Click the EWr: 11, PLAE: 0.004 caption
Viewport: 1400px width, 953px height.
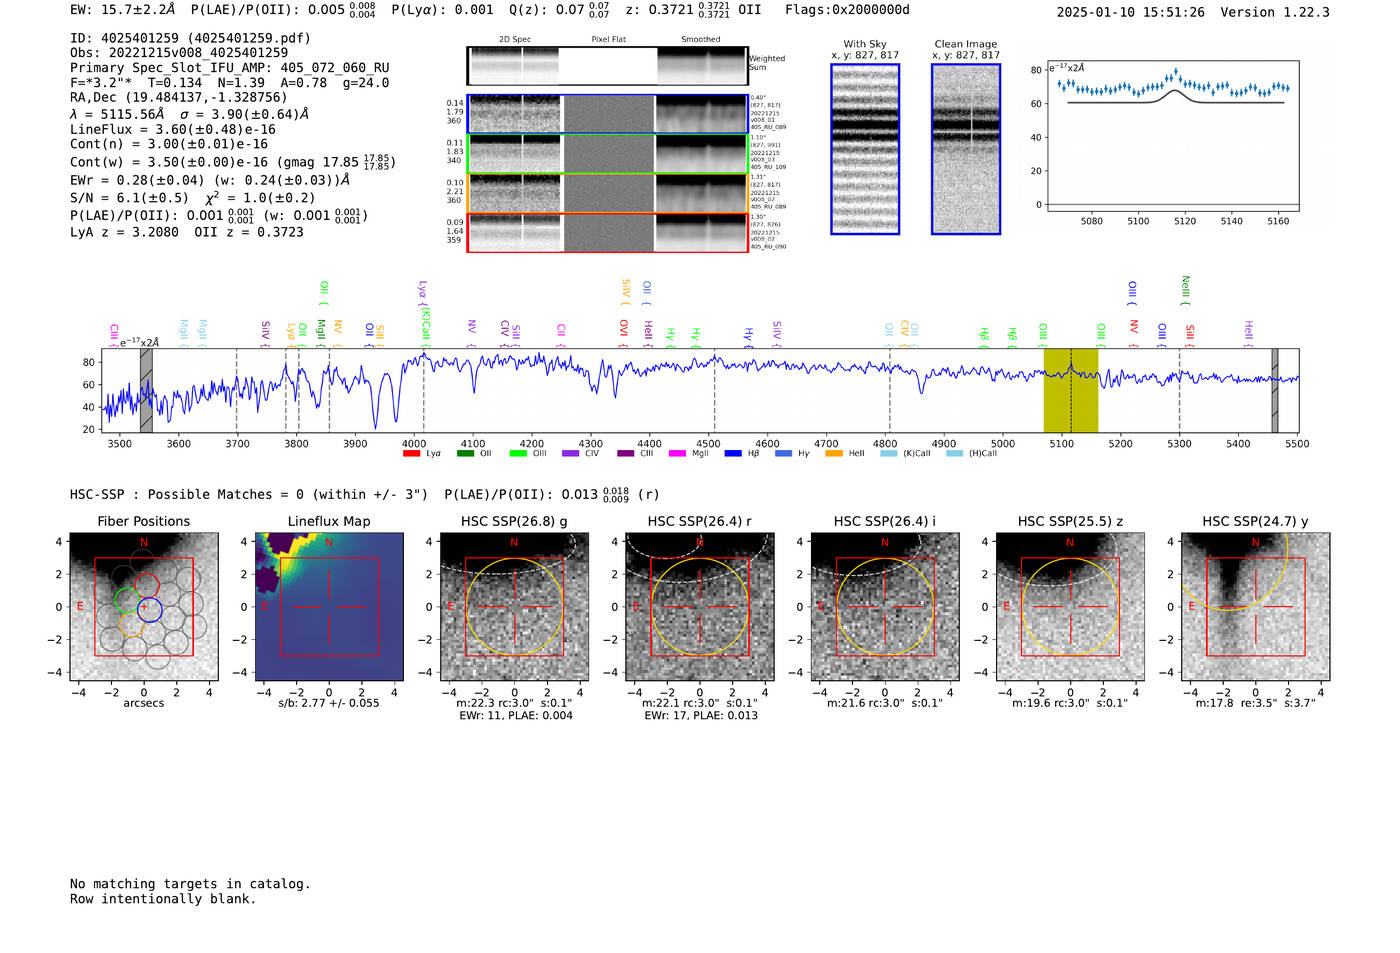[516, 716]
